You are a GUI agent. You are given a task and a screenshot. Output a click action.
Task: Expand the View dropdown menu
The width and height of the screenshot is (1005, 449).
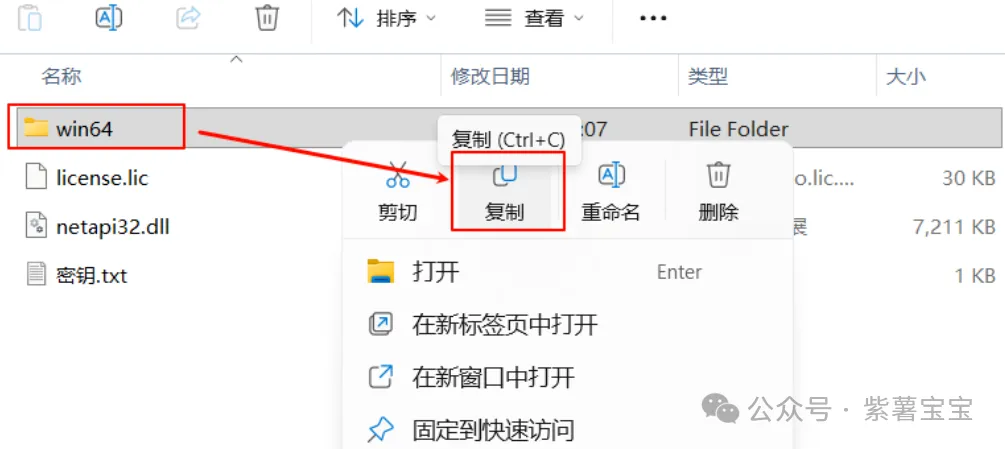535,19
